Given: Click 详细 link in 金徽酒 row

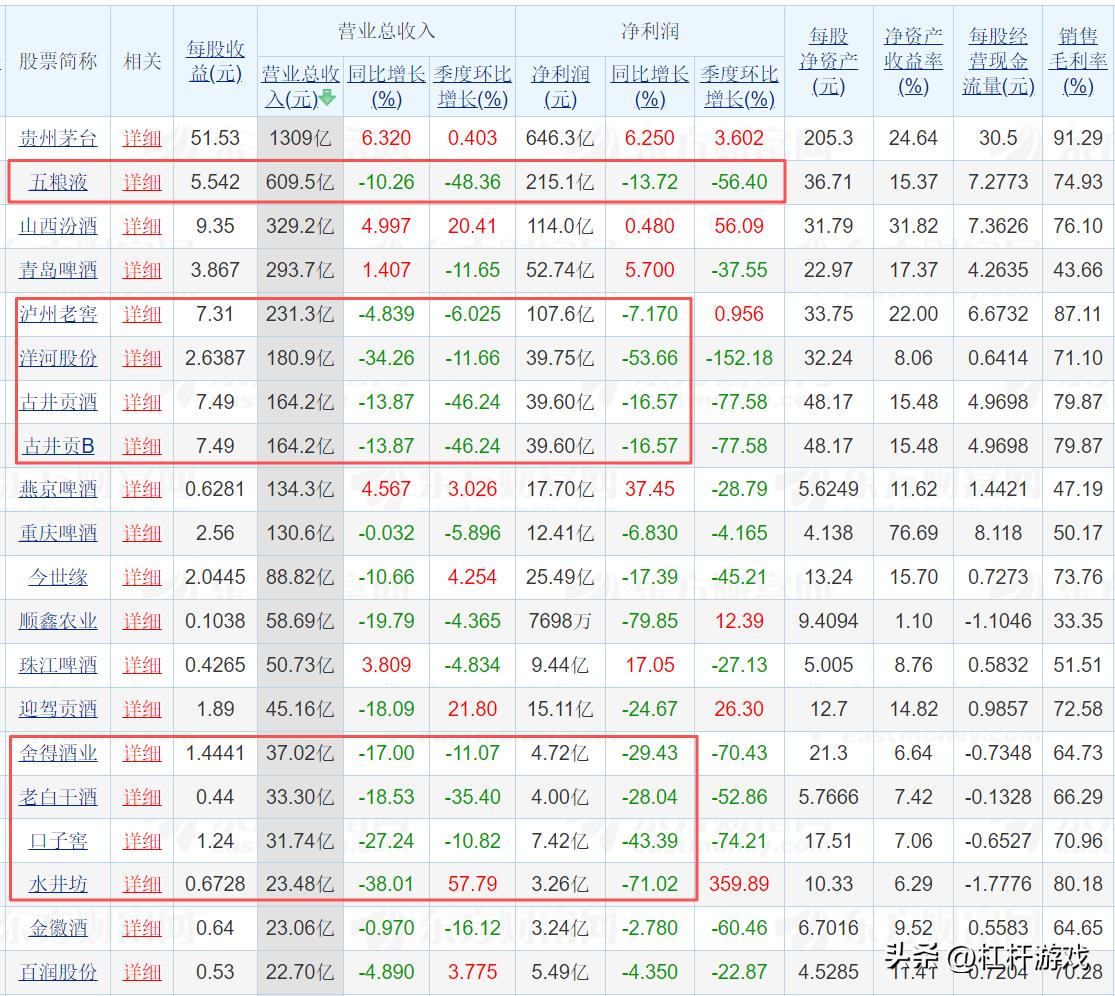Looking at the screenshot, I should coord(142,928).
